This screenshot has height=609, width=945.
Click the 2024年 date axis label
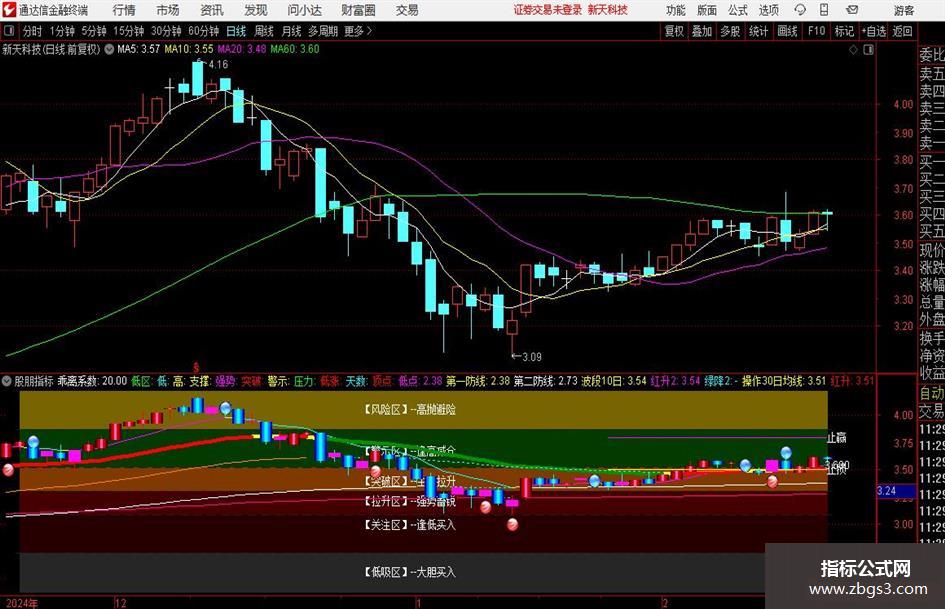click(22, 603)
